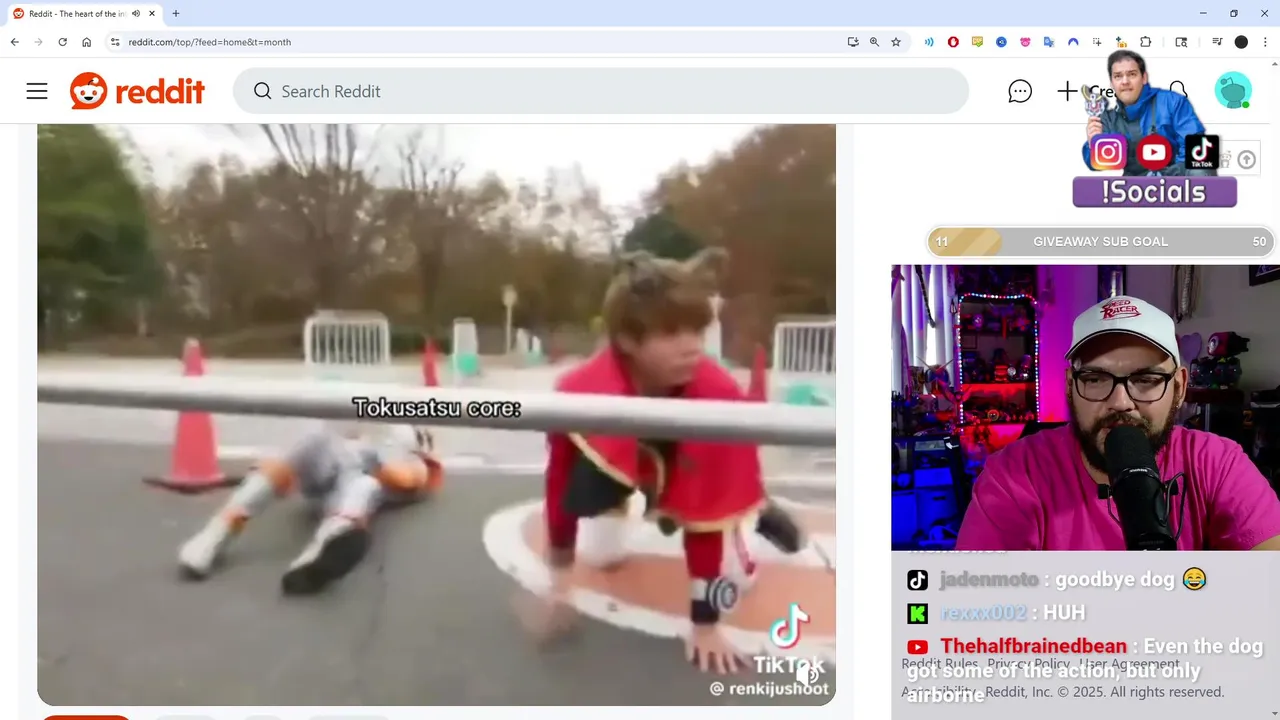Click the Tokusatsu core caption
Screen dimensions: 1280x720
coord(436,408)
